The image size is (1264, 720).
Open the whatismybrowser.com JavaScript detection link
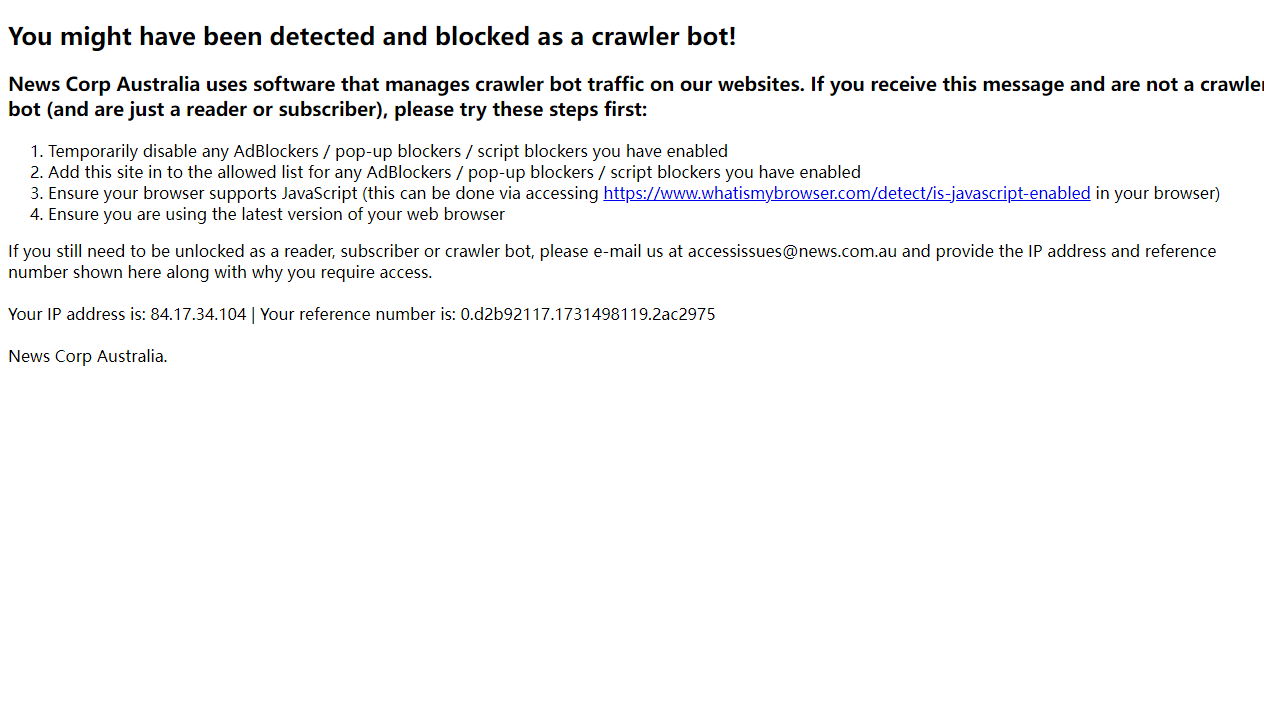click(846, 193)
